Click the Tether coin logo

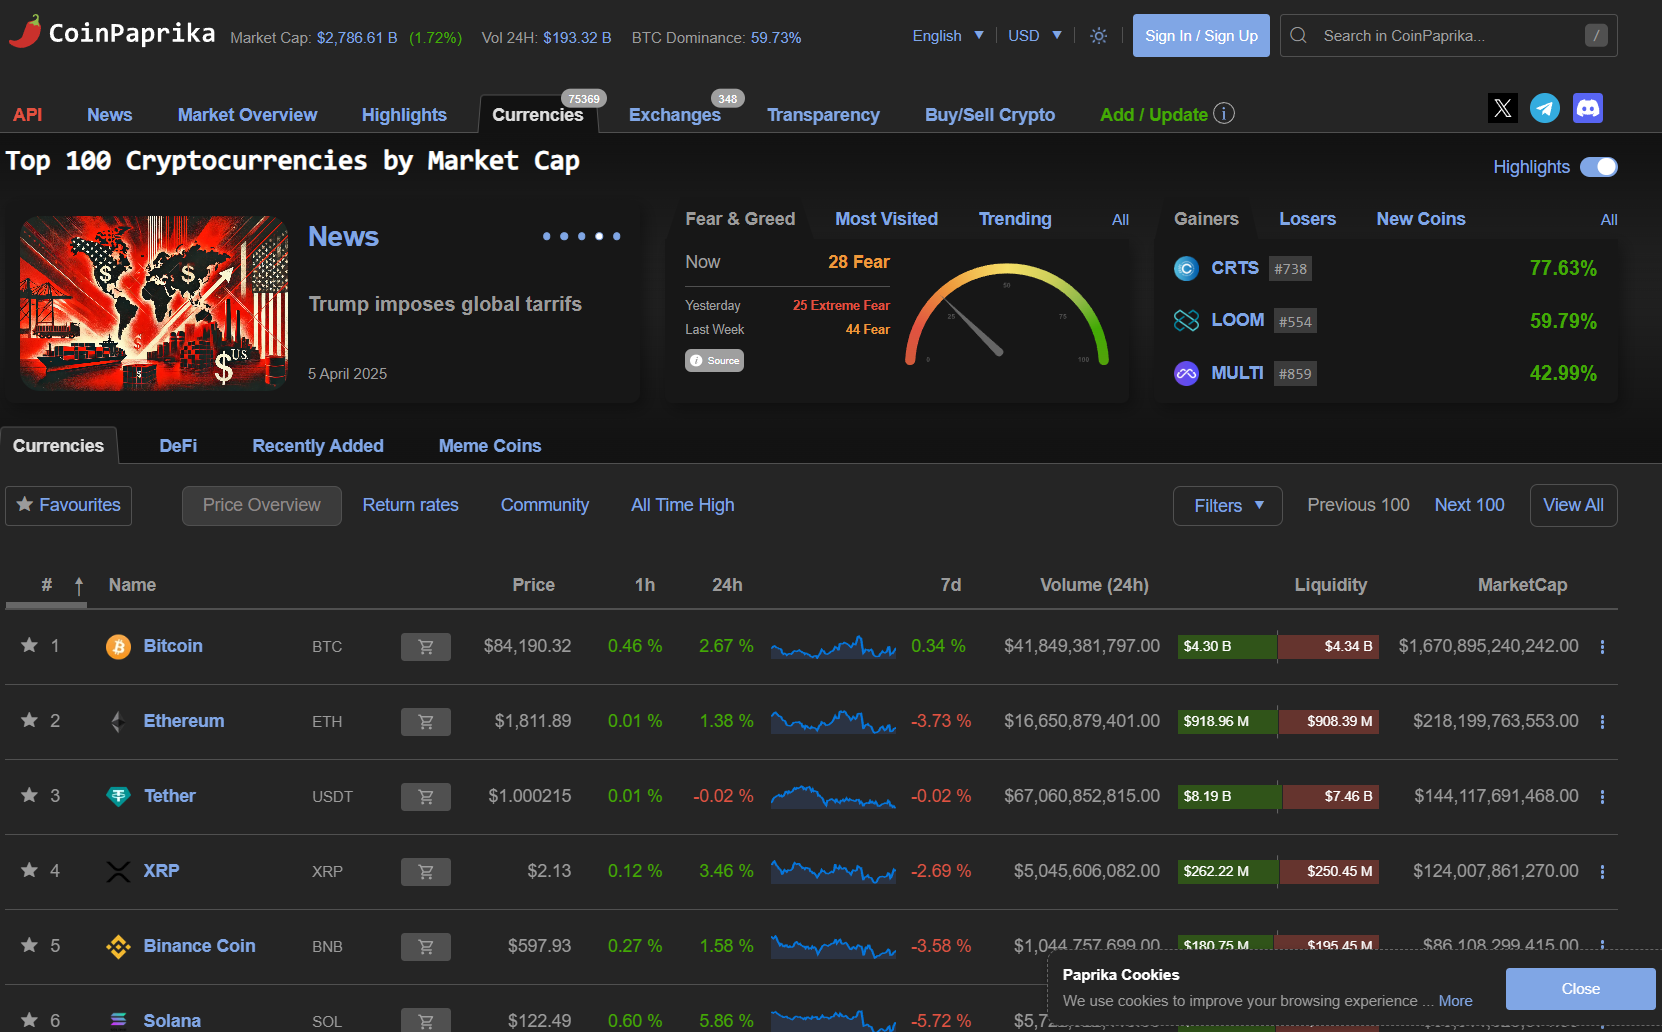click(x=118, y=797)
